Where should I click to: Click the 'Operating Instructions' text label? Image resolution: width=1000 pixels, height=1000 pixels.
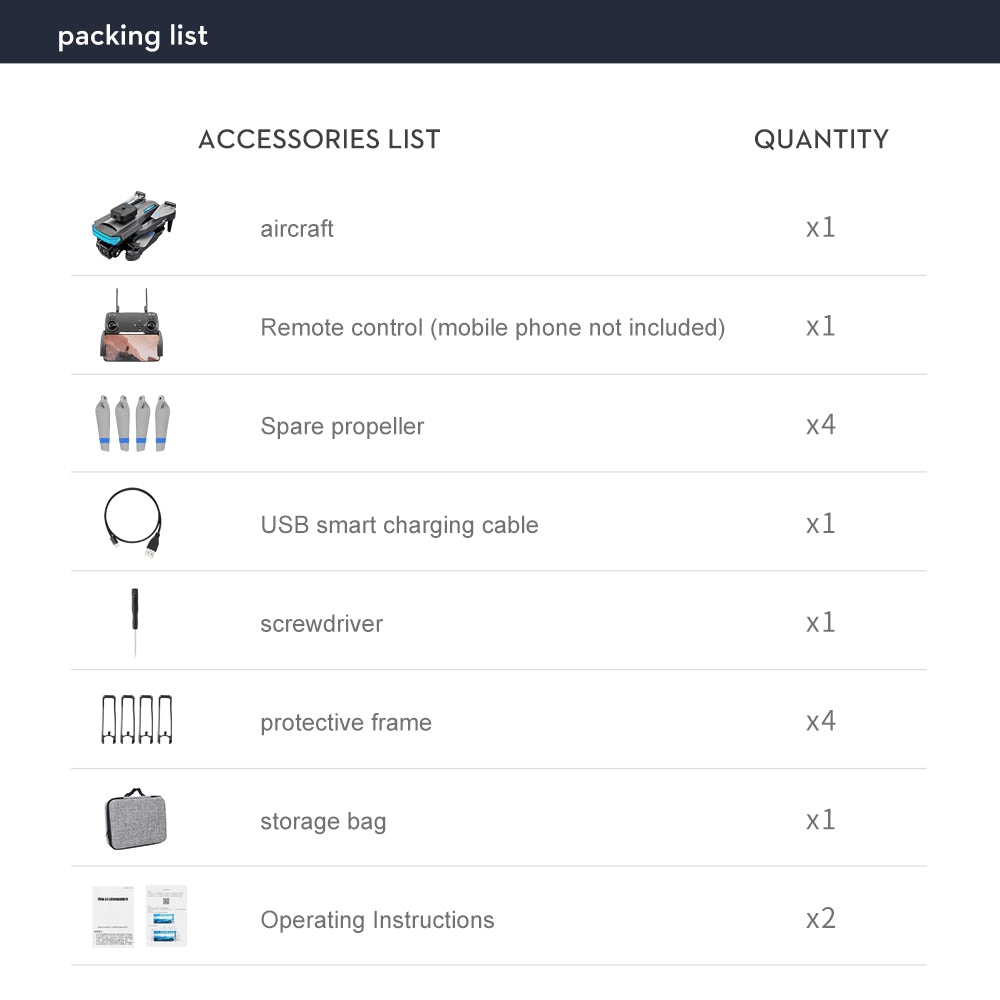pyautogui.click(x=377, y=920)
